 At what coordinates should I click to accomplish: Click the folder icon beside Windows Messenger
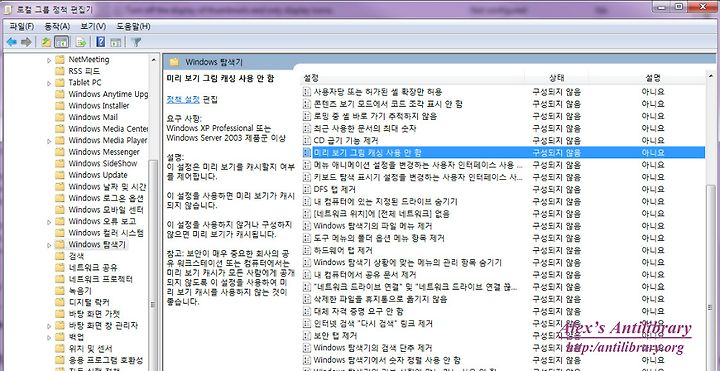coord(60,152)
